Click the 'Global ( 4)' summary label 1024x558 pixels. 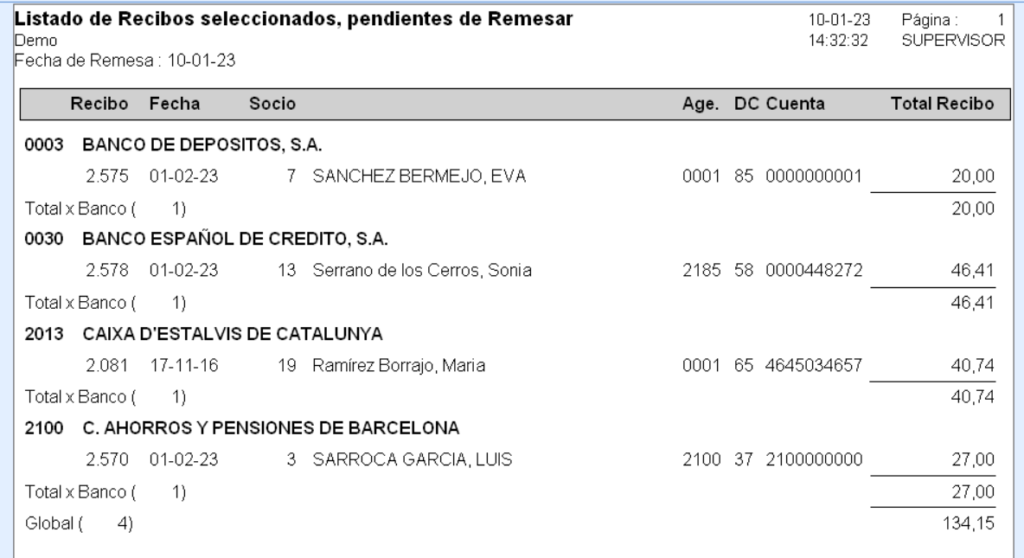(x=78, y=523)
